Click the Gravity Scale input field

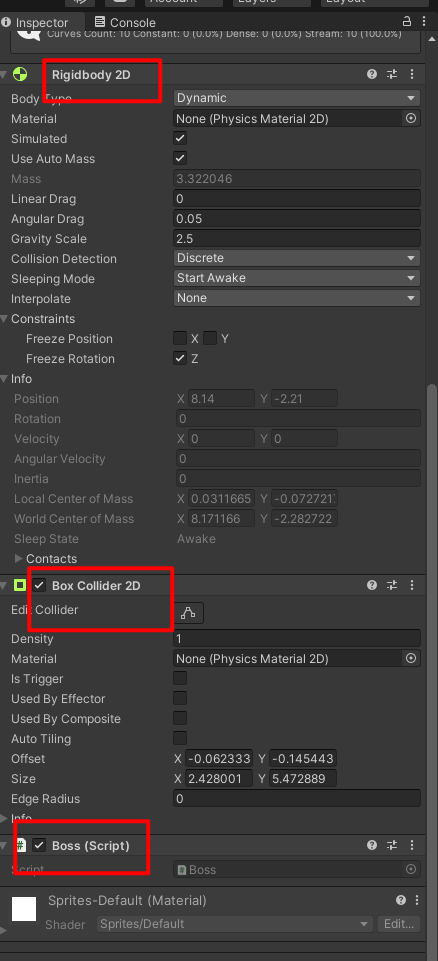click(x=297, y=238)
